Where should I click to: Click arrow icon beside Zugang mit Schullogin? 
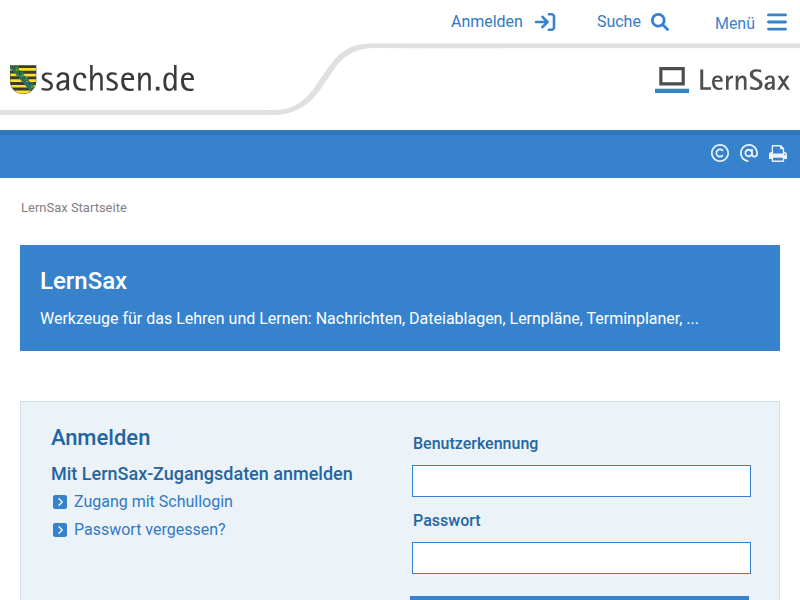60,503
